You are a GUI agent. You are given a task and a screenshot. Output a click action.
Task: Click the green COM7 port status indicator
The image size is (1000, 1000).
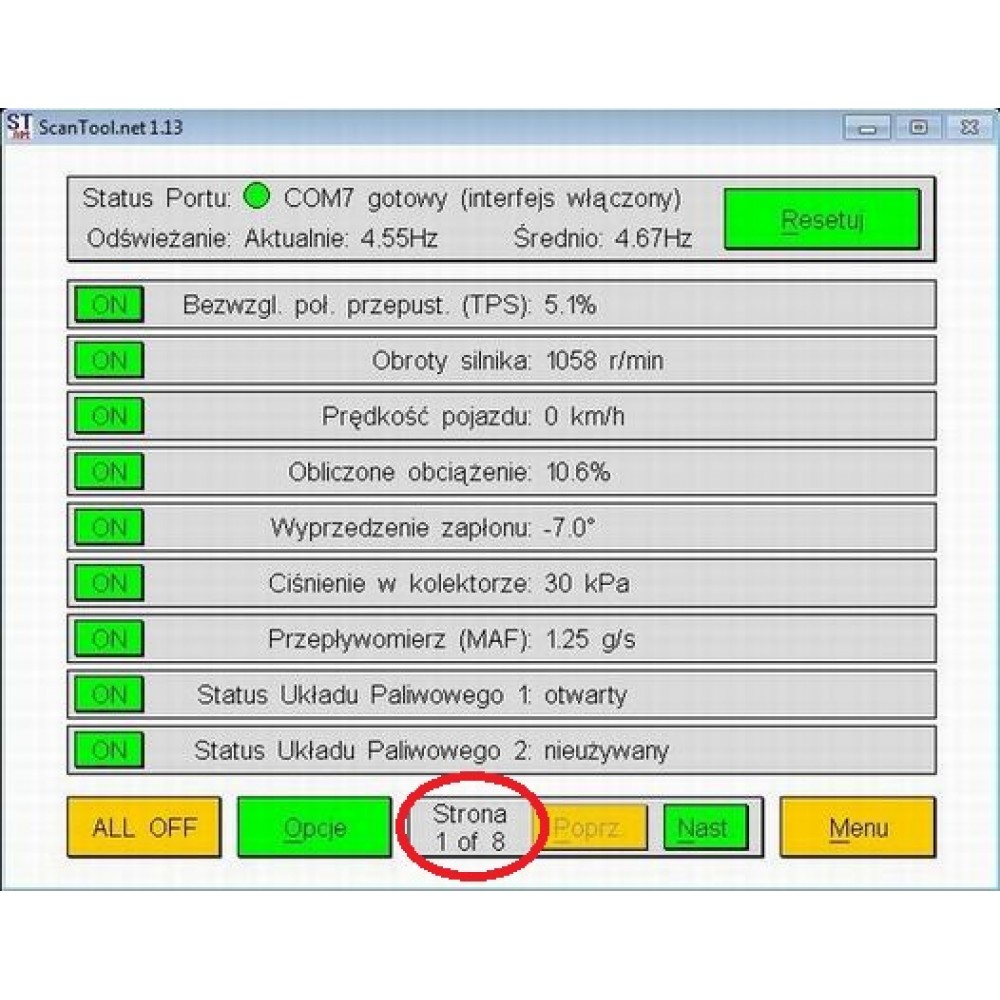coord(257,197)
